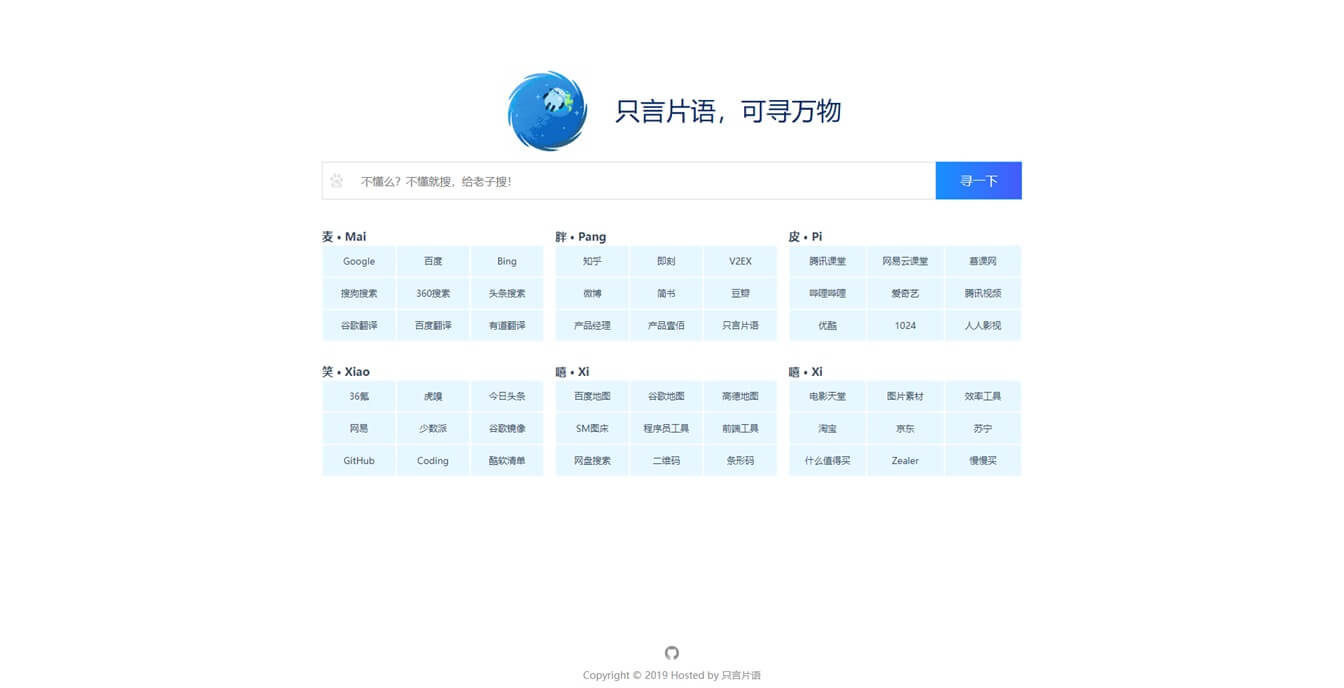Click SM图床 tile

click(x=592, y=428)
